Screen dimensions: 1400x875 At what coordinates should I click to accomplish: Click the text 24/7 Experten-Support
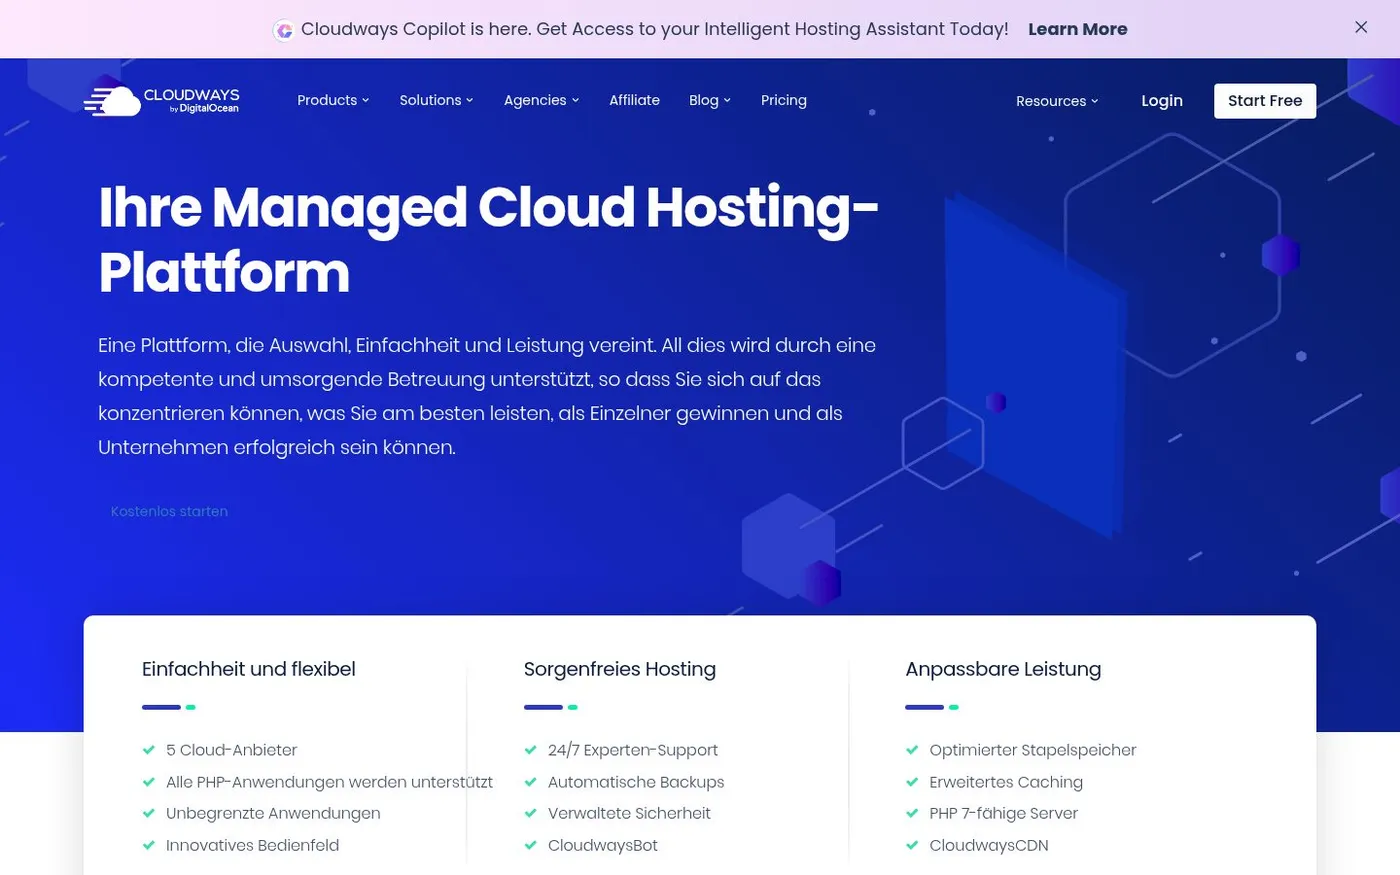click(633, 750)
